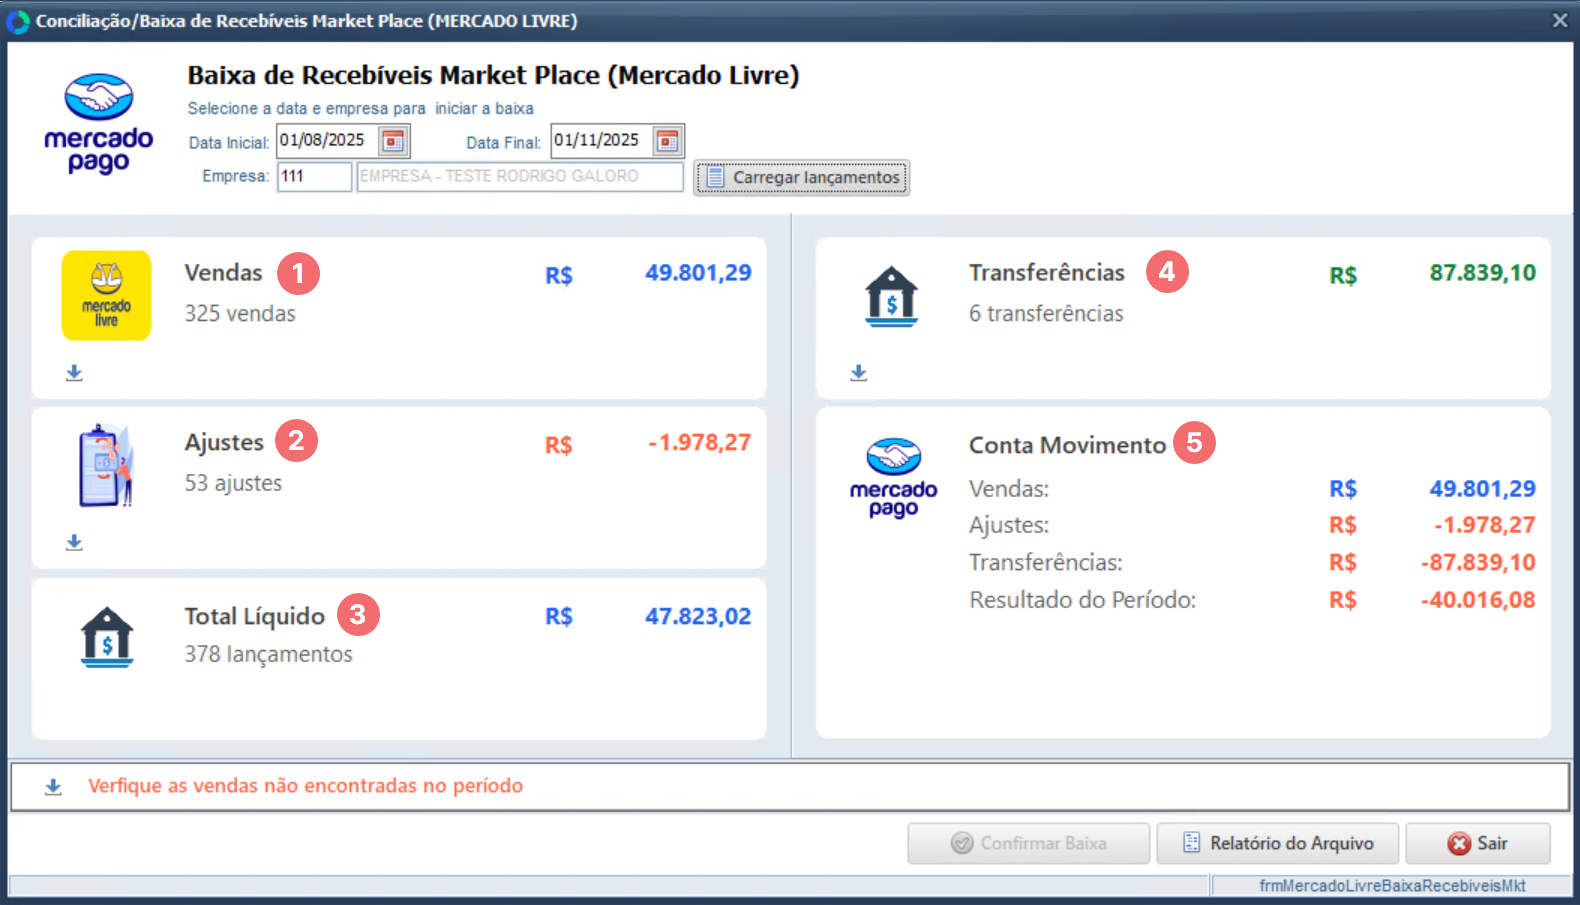Click the Confirmar Baixa button
1580x905 pixels.
point(1028,843)
